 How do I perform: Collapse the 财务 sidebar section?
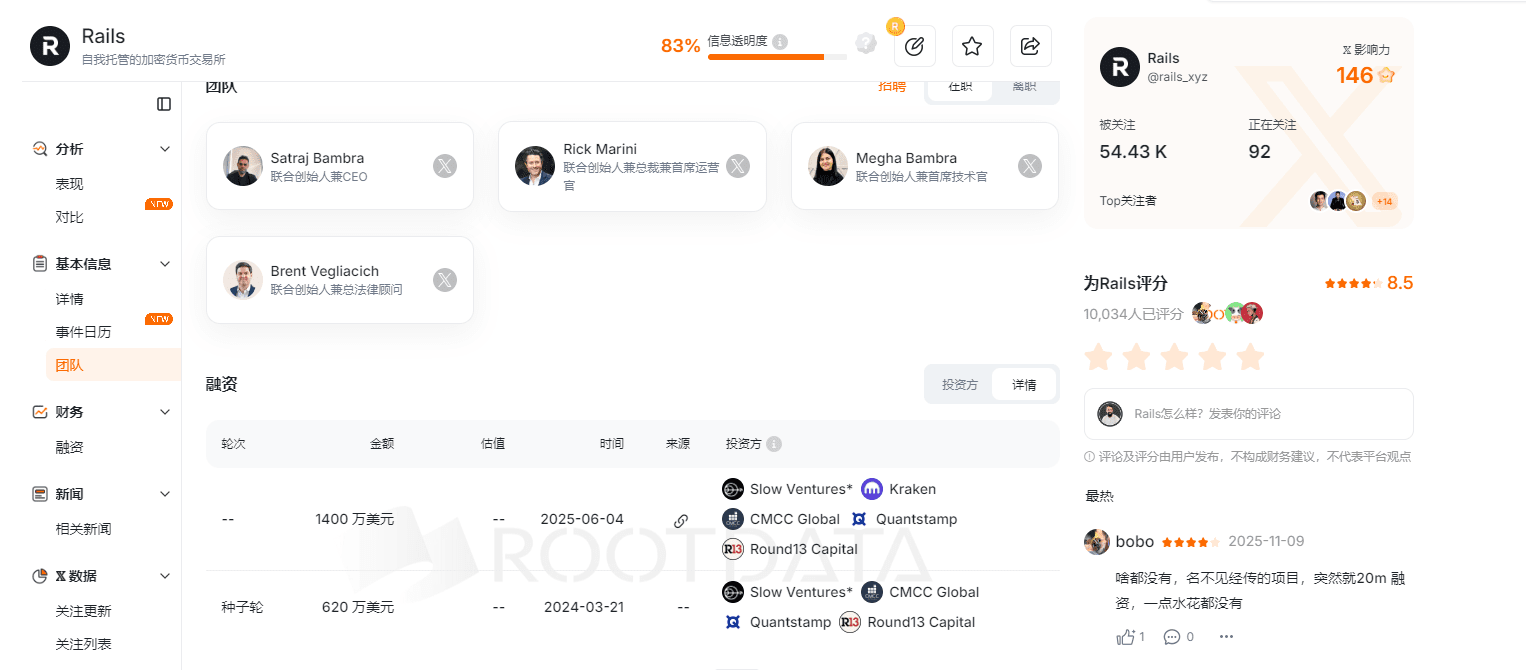(x=165, y=412)
